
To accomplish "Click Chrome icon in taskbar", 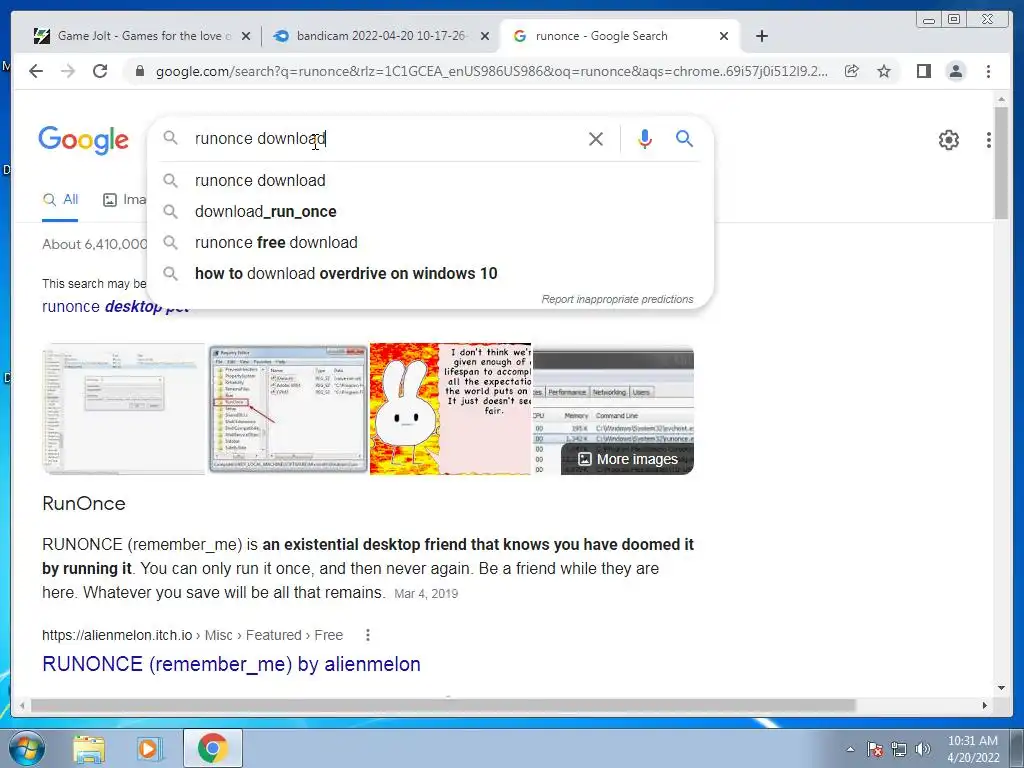I will (x=212, y=749).
